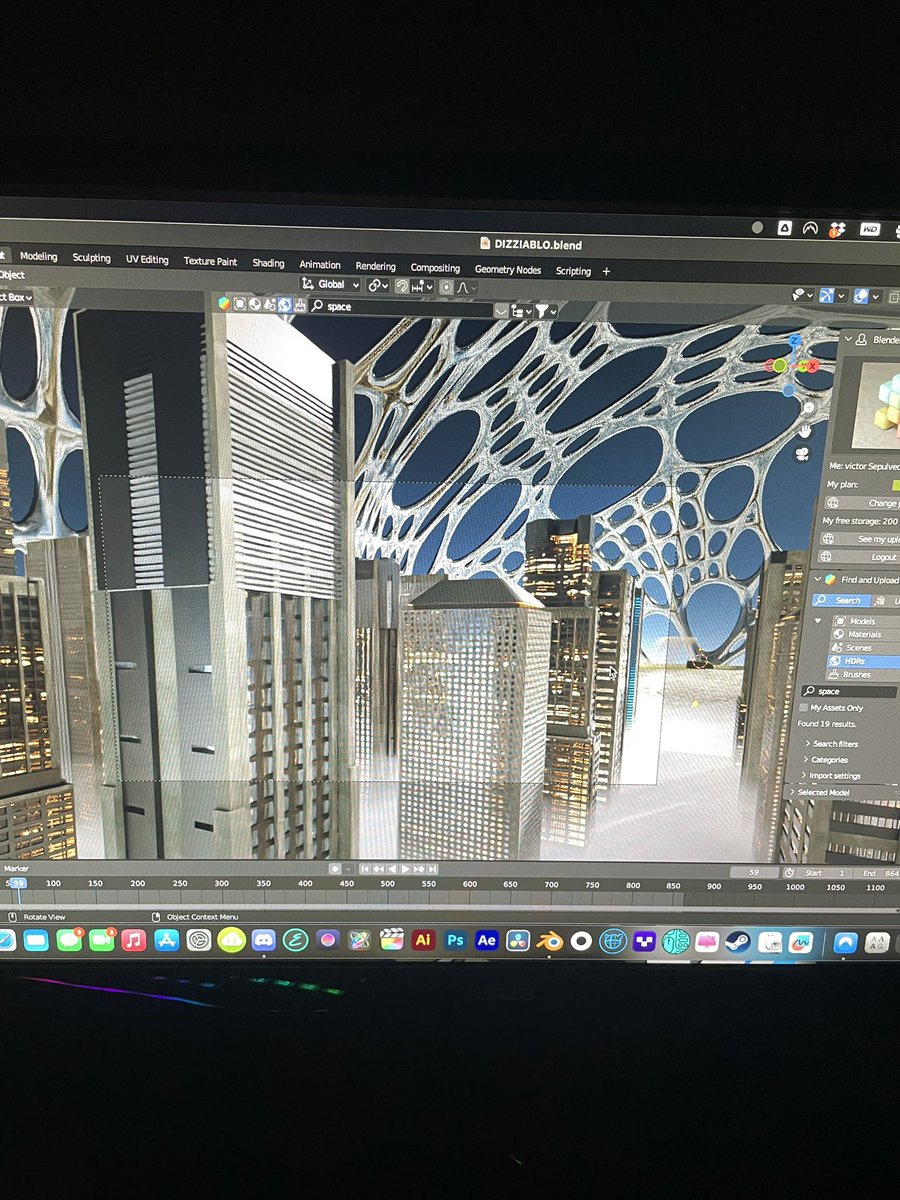Viewport: 900px width, 1200px height.
Task: Expand the Selected Model panel
Action: pyautogui.click(x=818, y=792)
